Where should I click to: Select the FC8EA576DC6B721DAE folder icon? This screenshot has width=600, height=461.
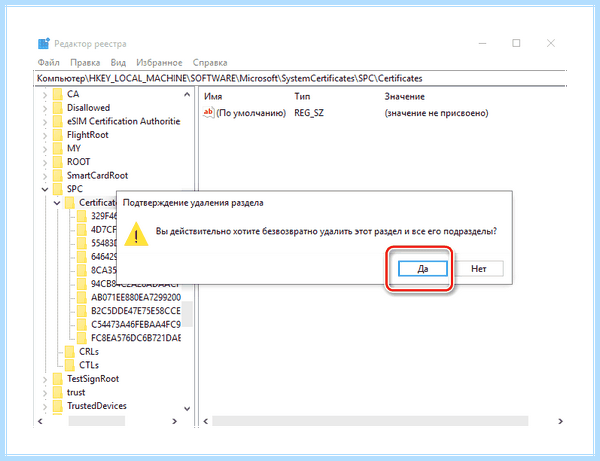point(82,338)
